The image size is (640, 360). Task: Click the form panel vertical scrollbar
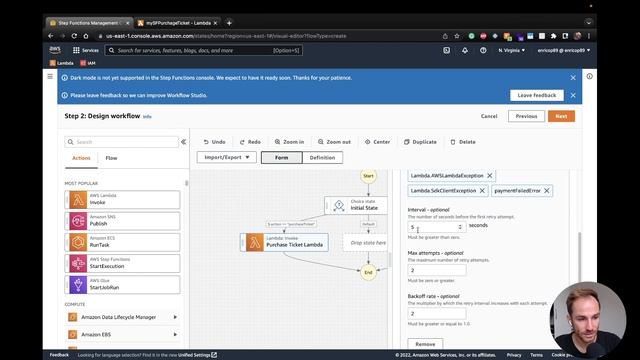[579, 257]
